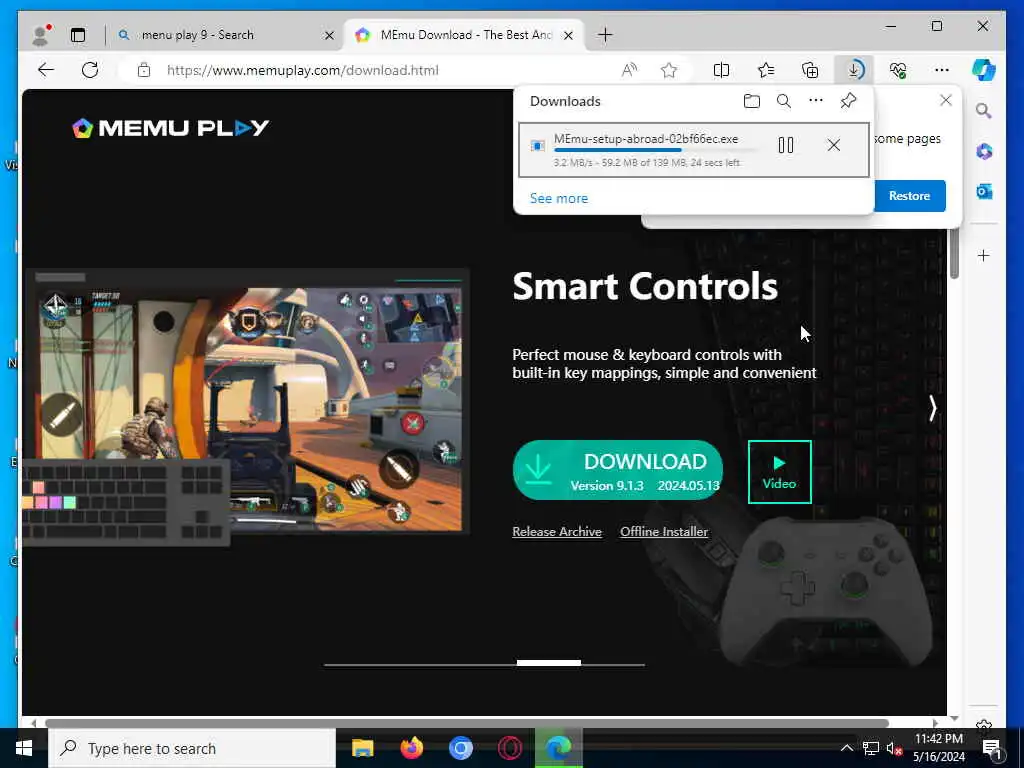Image resolution: width=1024 pixels, height=768 pixels.
Task: Open downloads folder in Downloads panel
Action: [752, 101]
